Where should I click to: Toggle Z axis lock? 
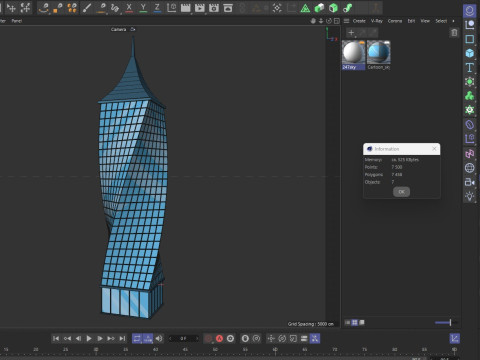pos(157,8)
